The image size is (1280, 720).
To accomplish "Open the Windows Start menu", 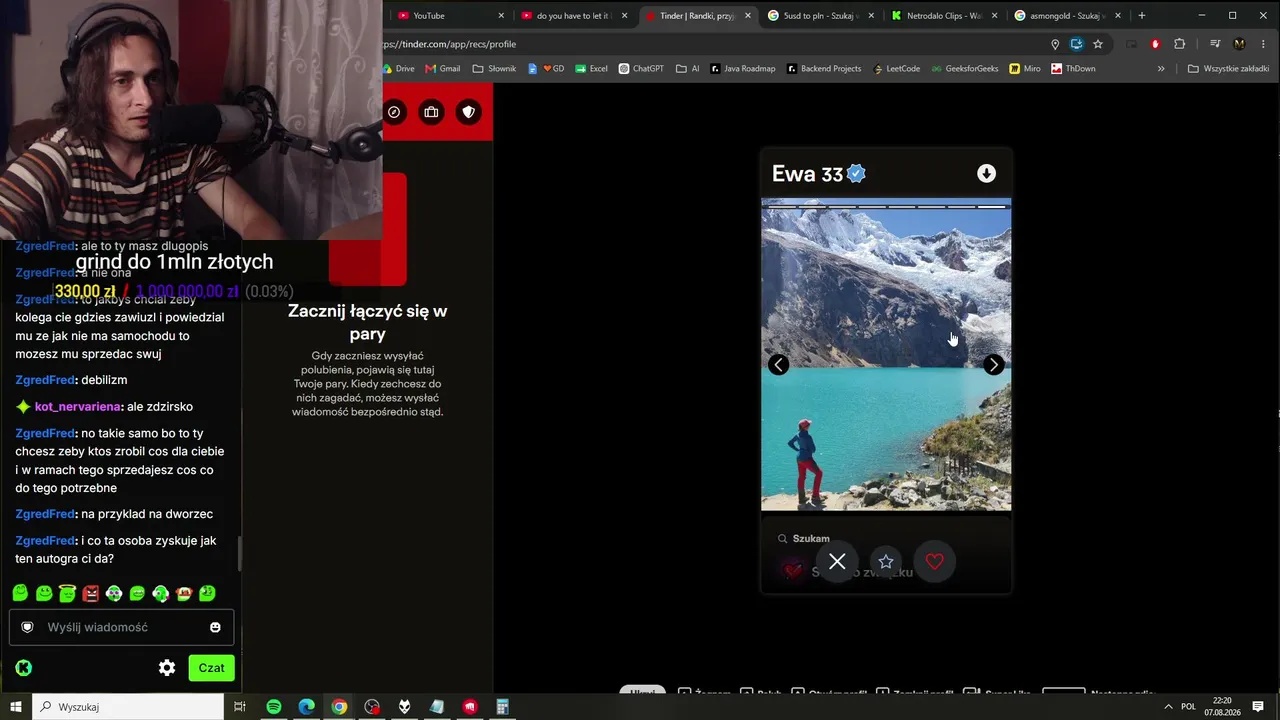I will [x=16, y=707].
